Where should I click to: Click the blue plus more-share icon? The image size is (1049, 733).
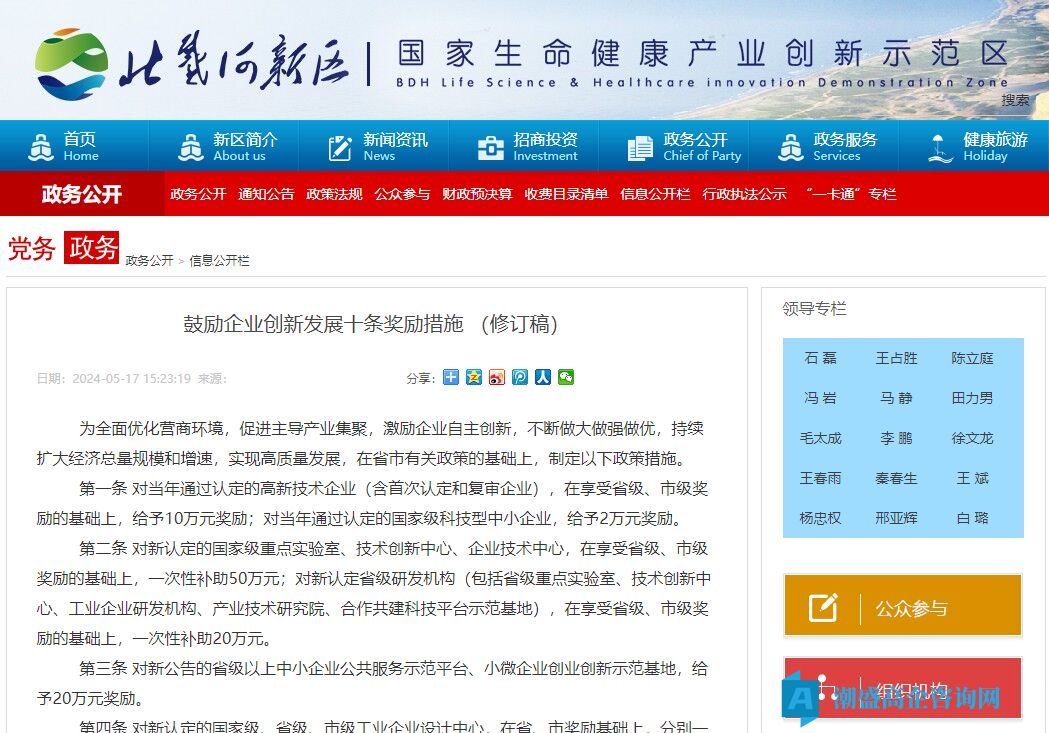click(x=451, y=377)
